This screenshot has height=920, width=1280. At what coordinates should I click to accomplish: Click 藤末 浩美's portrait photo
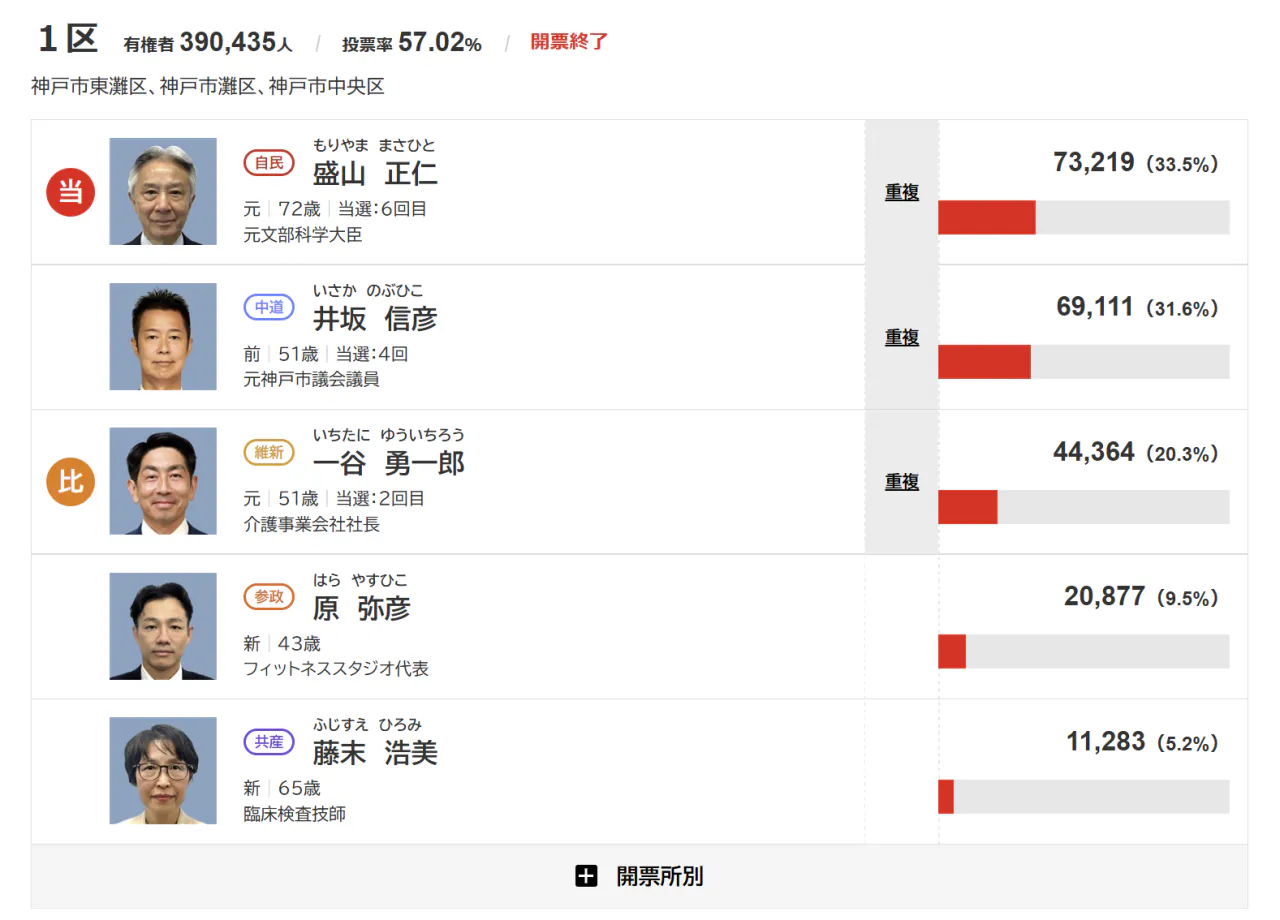pos(163,771)
